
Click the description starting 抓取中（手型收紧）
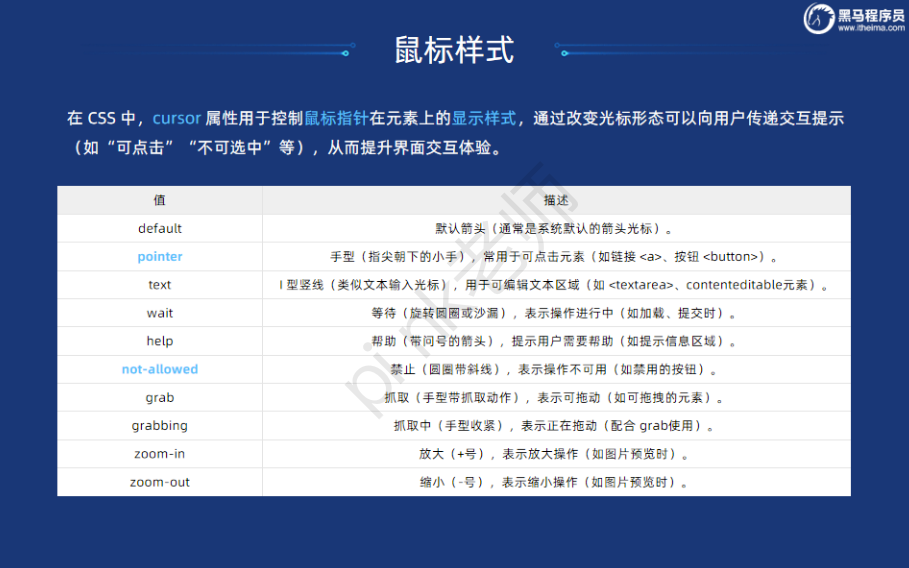point(555,425)
